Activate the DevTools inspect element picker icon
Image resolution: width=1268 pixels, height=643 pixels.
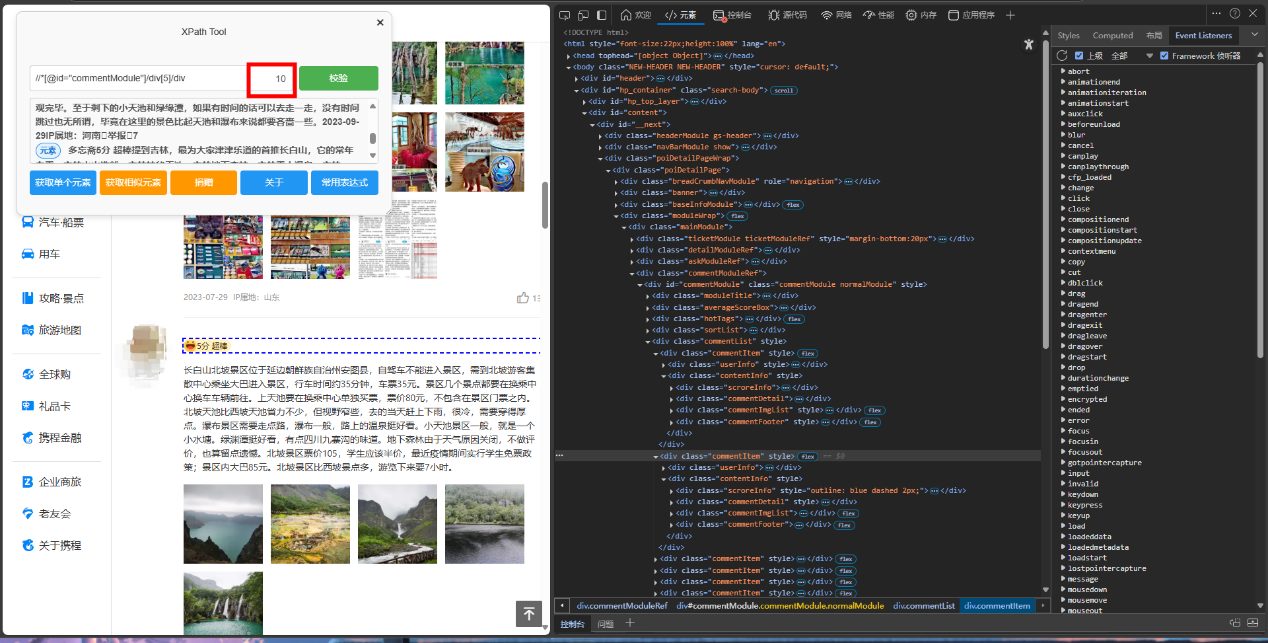tap(565, 15)
